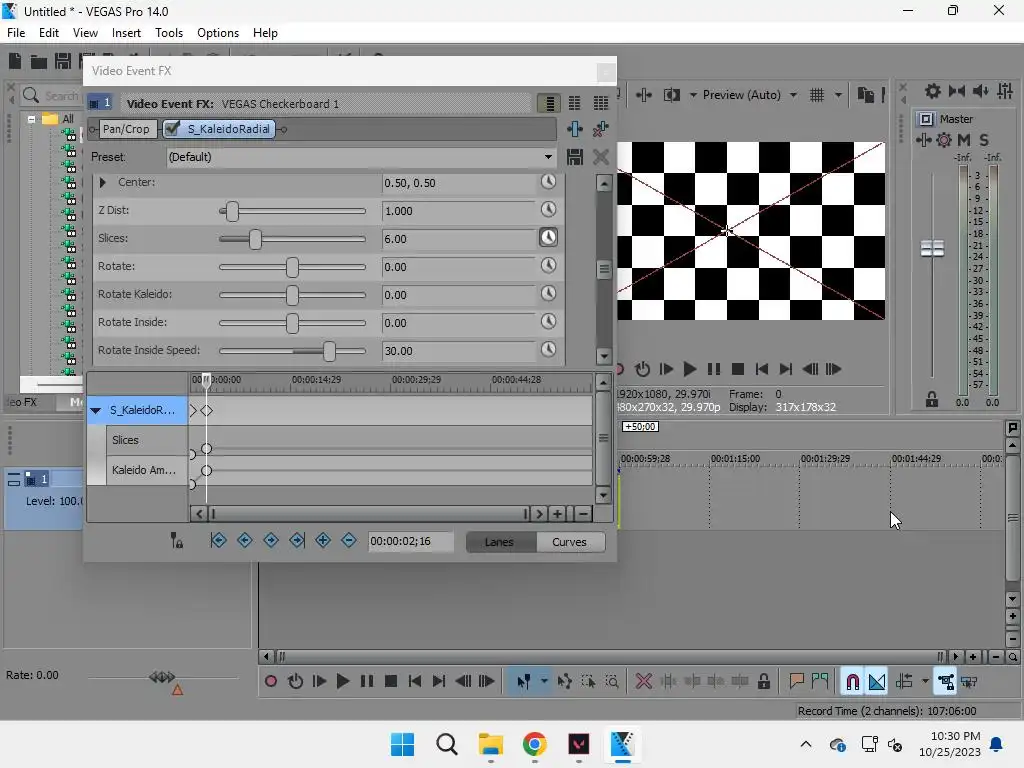Switch to two-column parameter view icon
Screen dimensions: 1024x768
575,103
